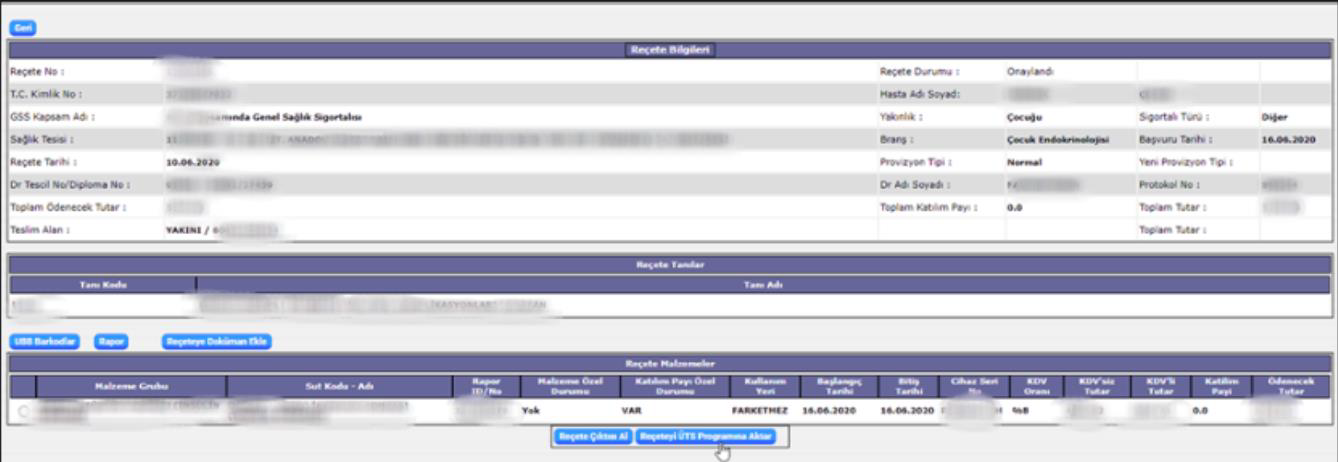The image size is (1338, 462).
Task: Click the Reçete Bilgileri section title
Action: coord(669,49)
